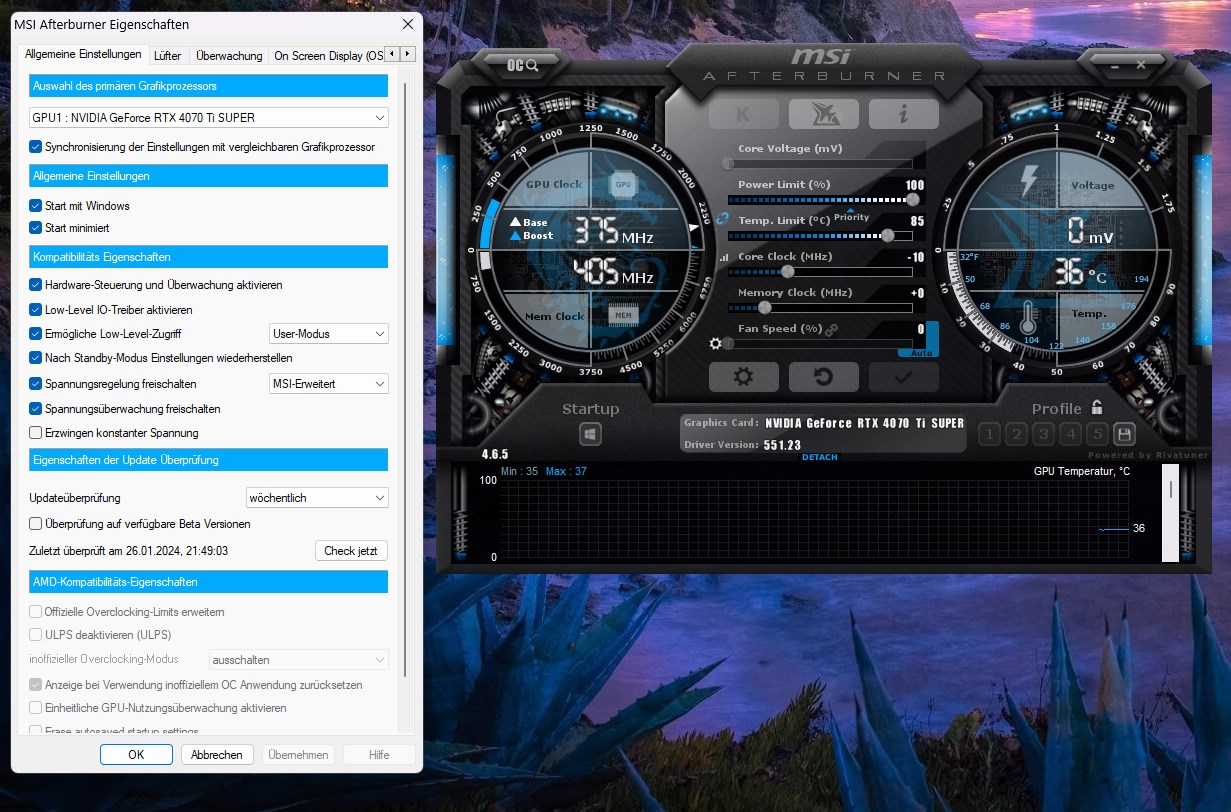Open the User-Modus dropdown
The image size is (1231, 812).
click(329, 334)
